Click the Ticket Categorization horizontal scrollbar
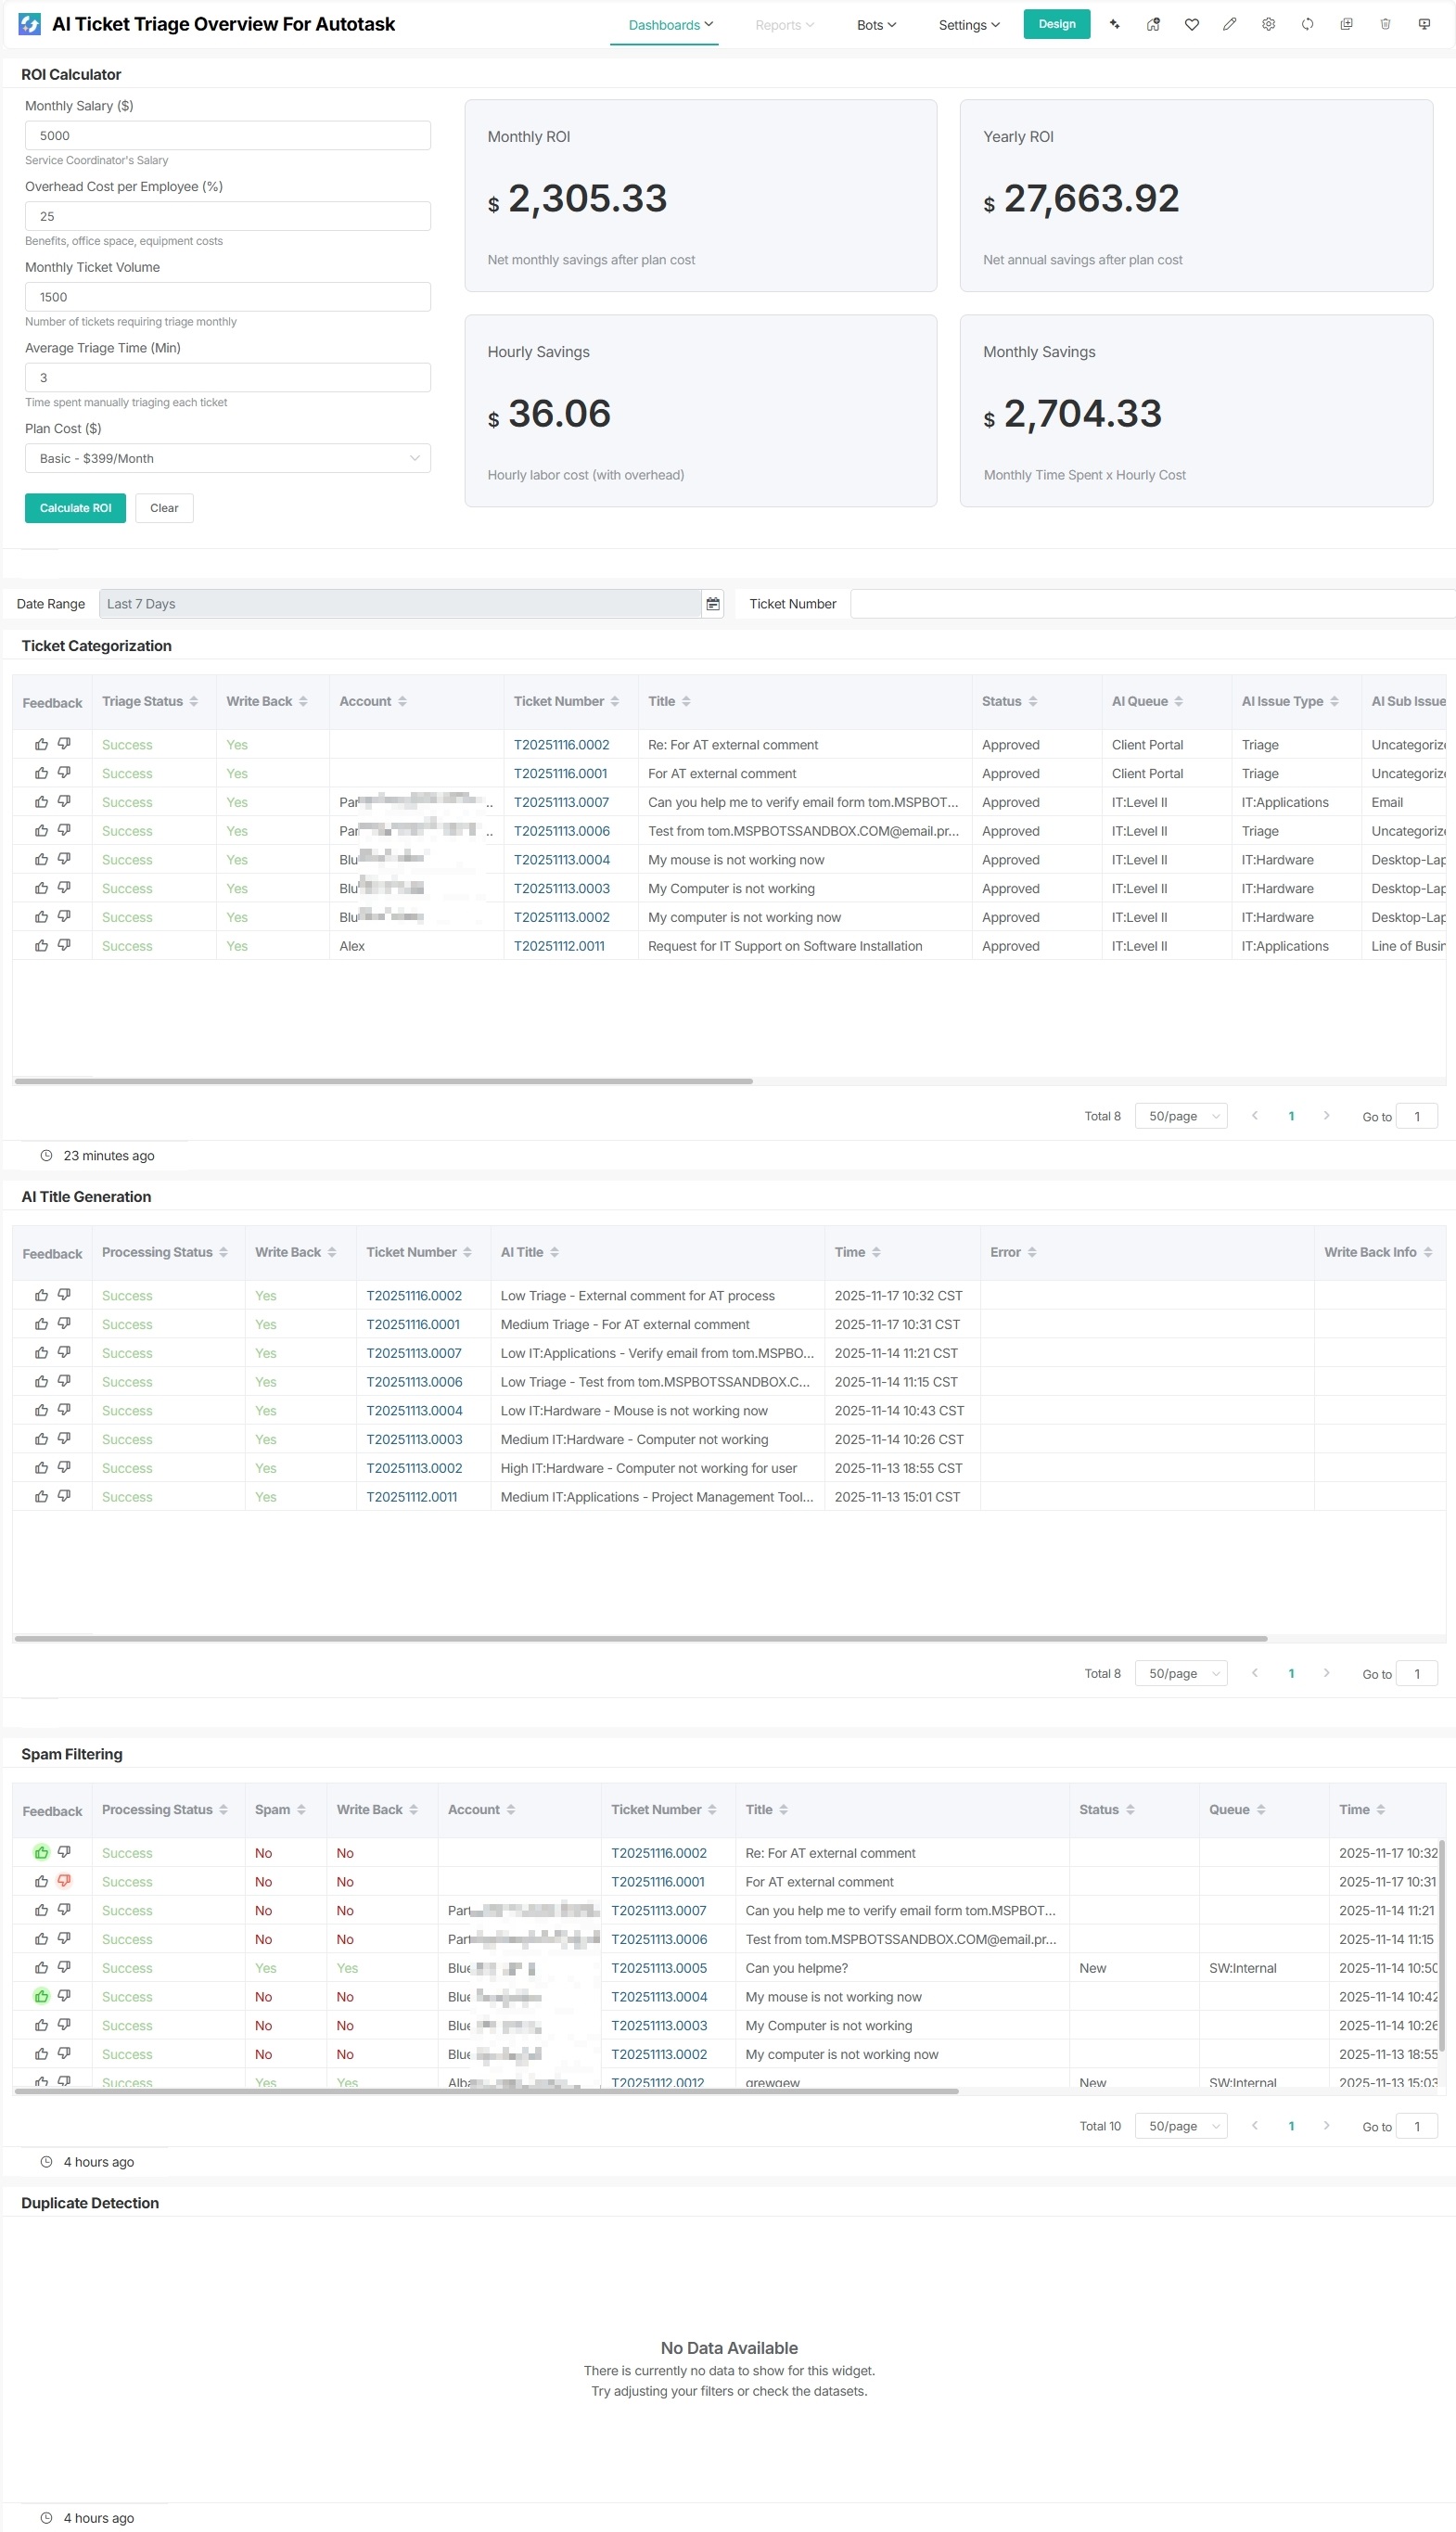 (x=383, y=1081)
